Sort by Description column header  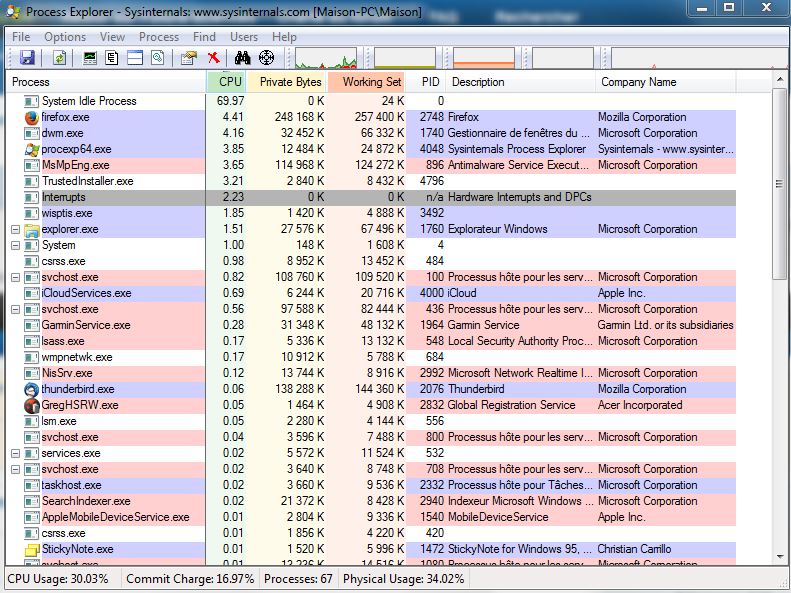522,82
